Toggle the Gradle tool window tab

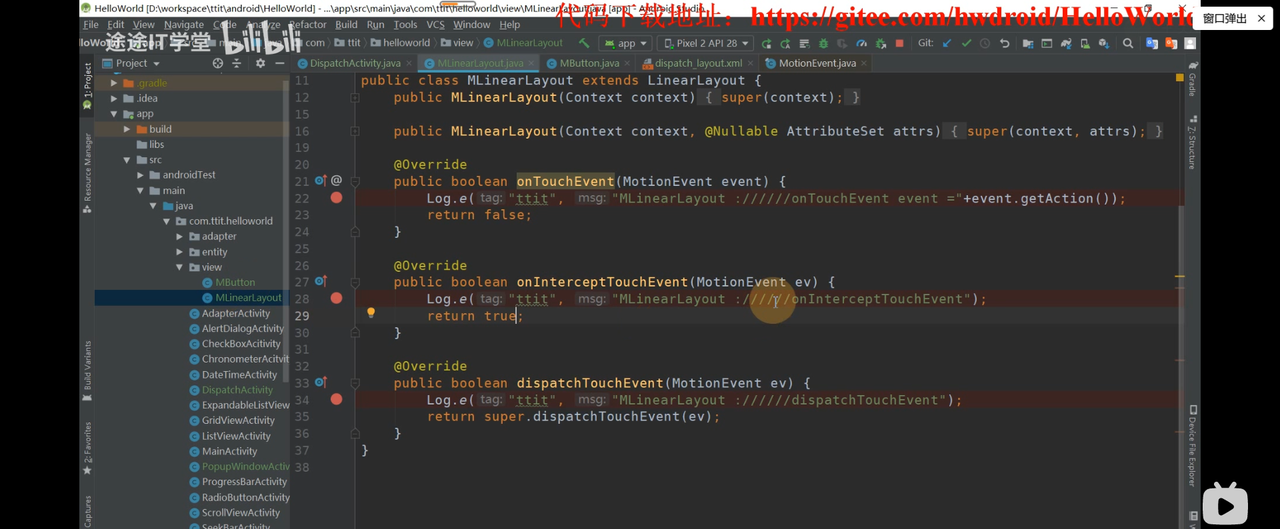click(x=1192, y=79)
